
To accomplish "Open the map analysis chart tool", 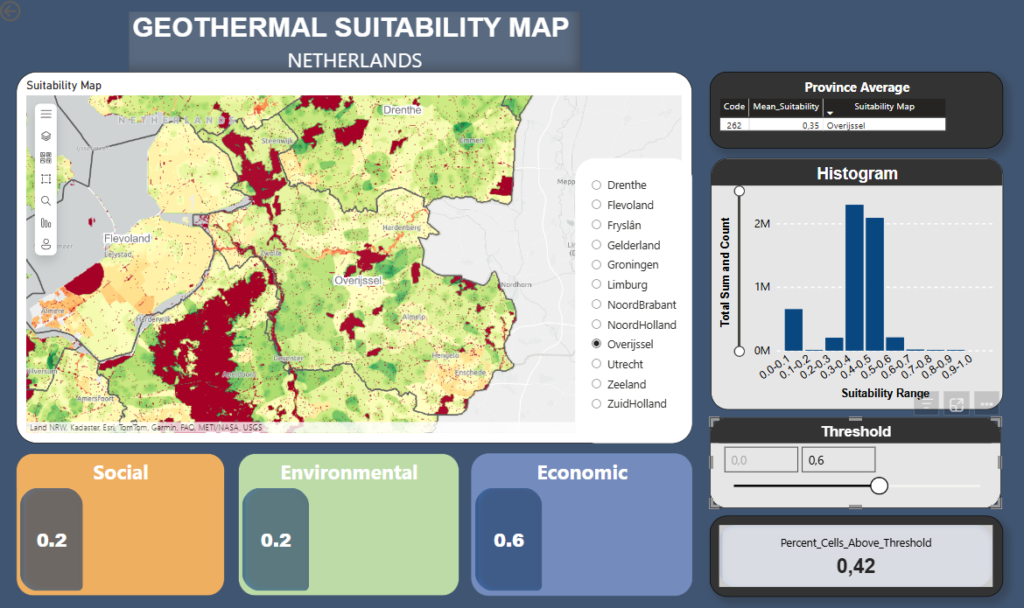I will click(46, 223).
